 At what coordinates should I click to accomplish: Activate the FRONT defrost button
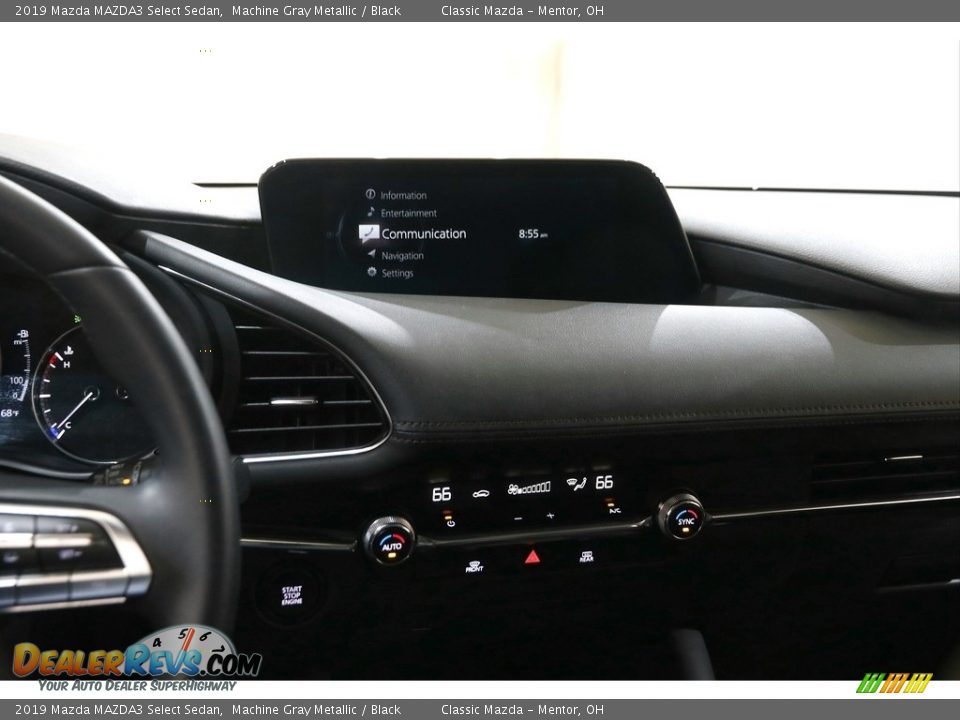click(x=474, y=566)
